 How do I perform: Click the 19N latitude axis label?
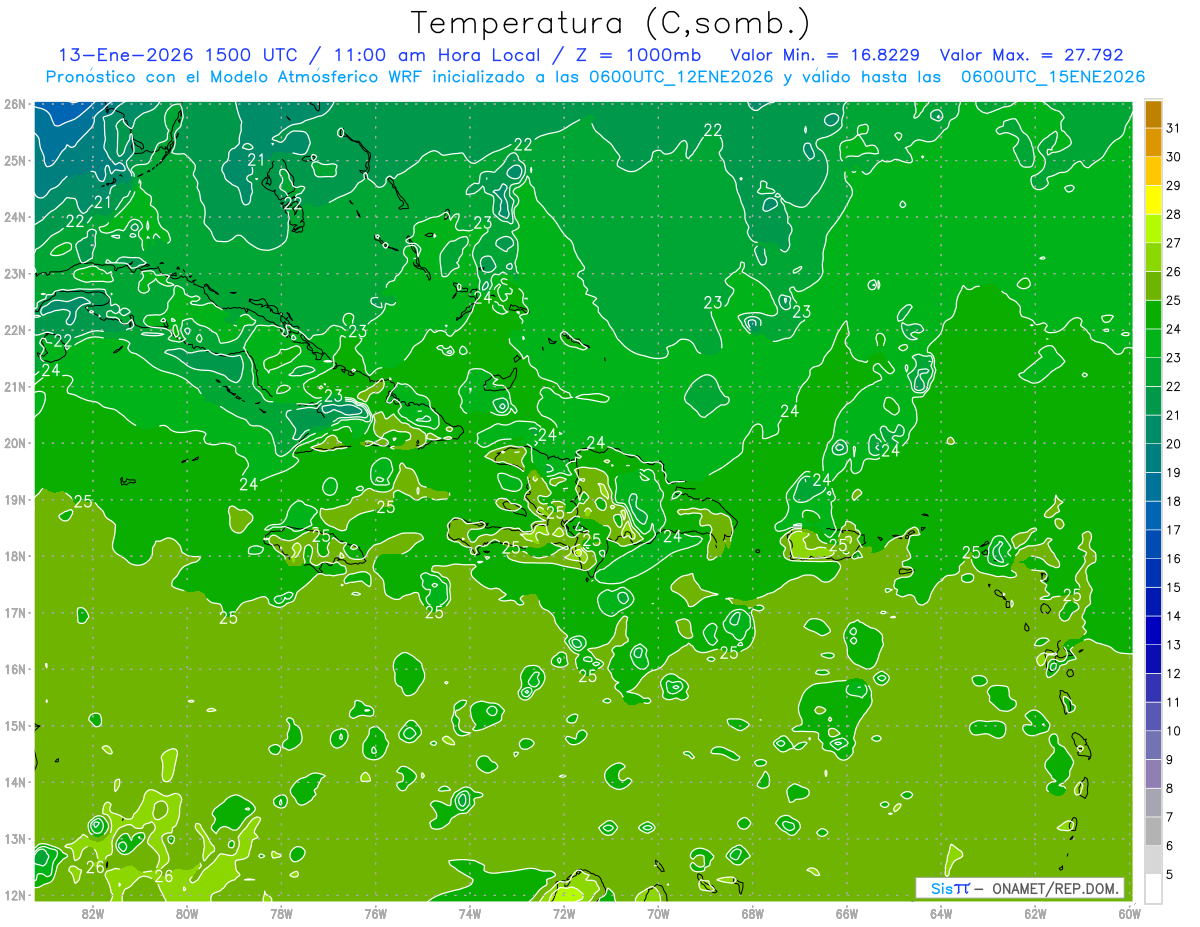click(x=15, y=500)
